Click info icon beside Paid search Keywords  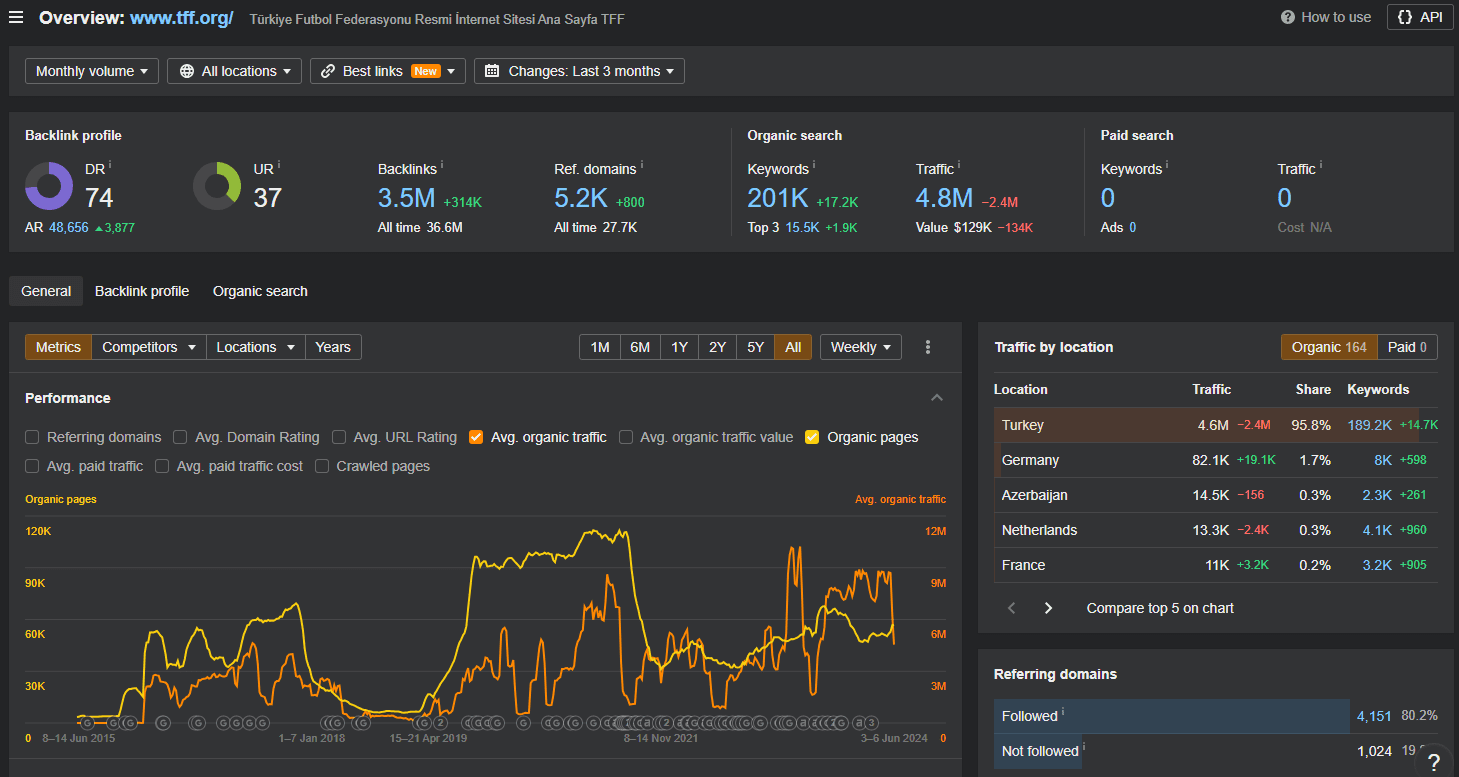click(1167, 164)
